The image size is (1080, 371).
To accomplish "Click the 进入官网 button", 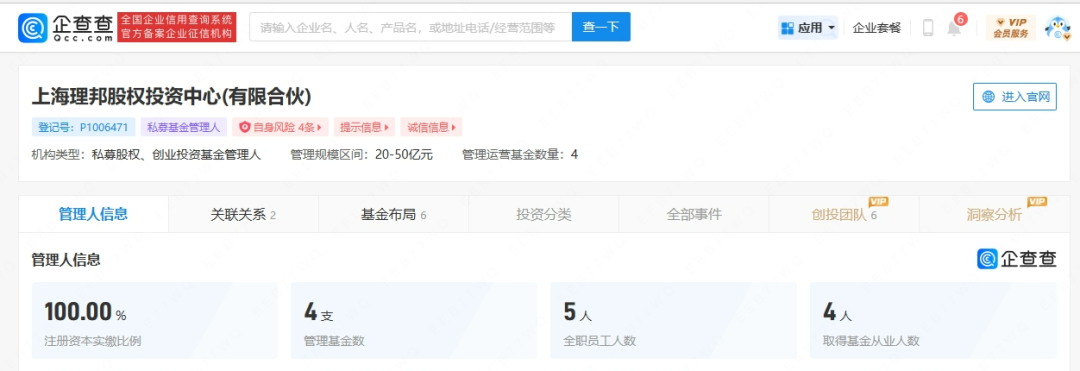I will 1015,96.
